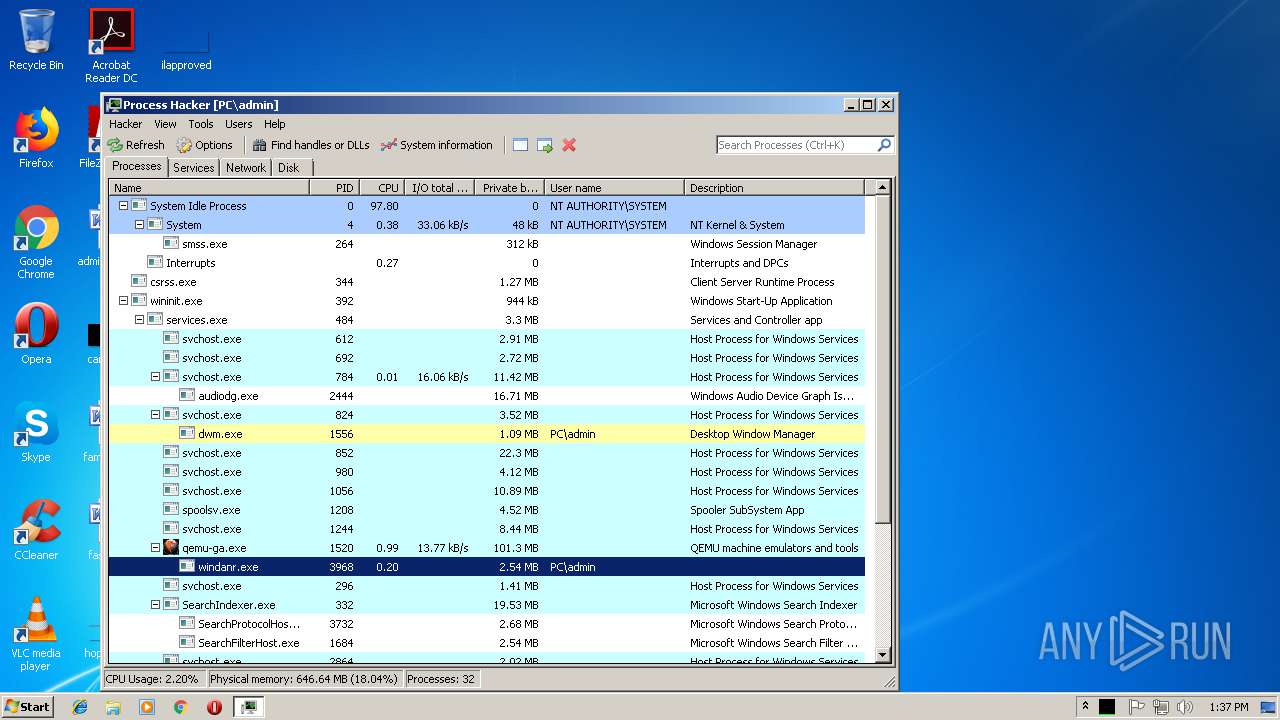This screenshot has width=1280, height=720.
Task: Open the Skype desktop shortcut
Action: 36,432
